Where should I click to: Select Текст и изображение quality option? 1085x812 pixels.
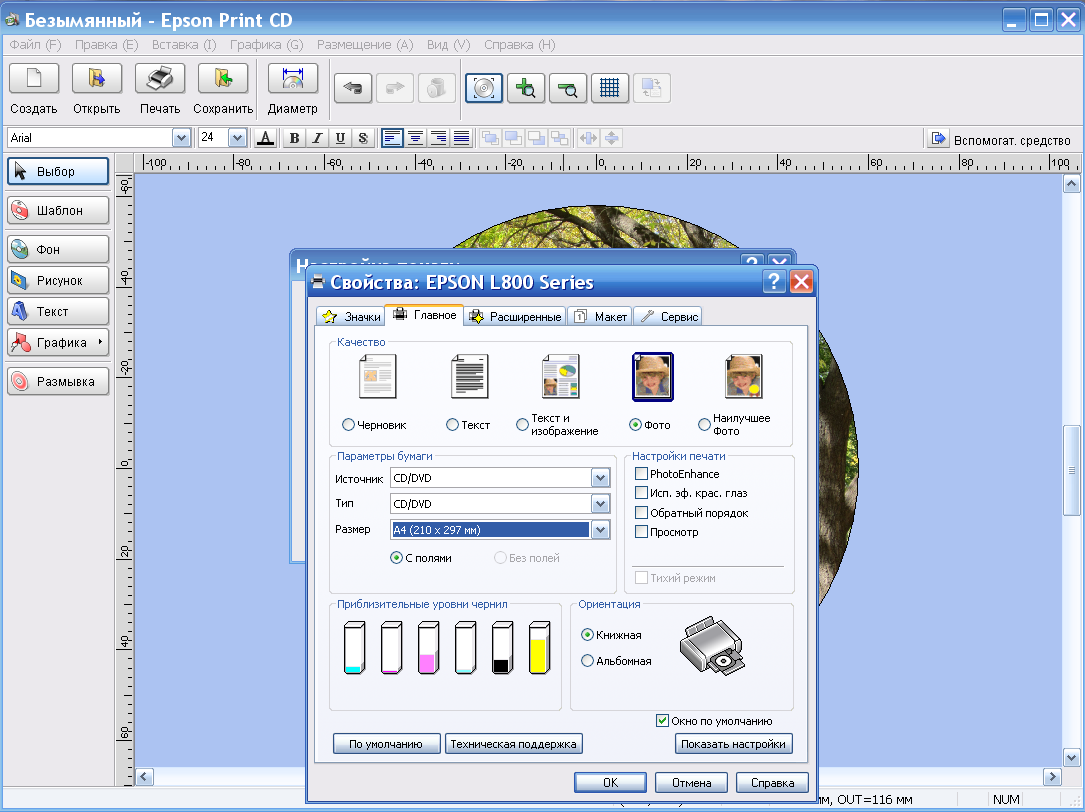click(522, 424)
